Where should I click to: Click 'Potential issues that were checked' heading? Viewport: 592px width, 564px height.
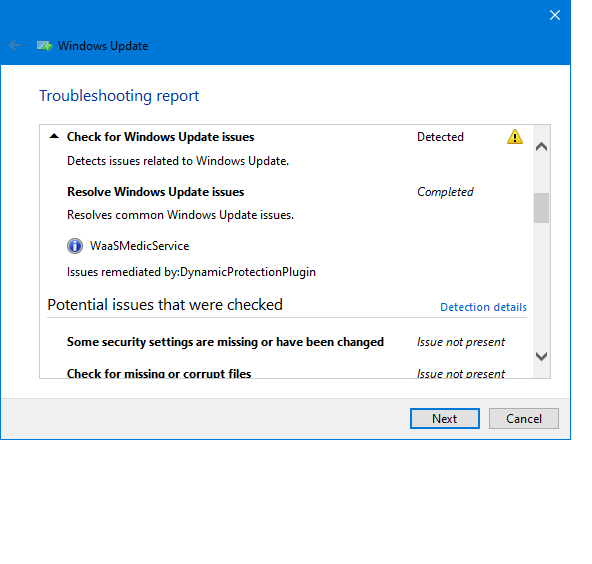(x=165, y=305)
